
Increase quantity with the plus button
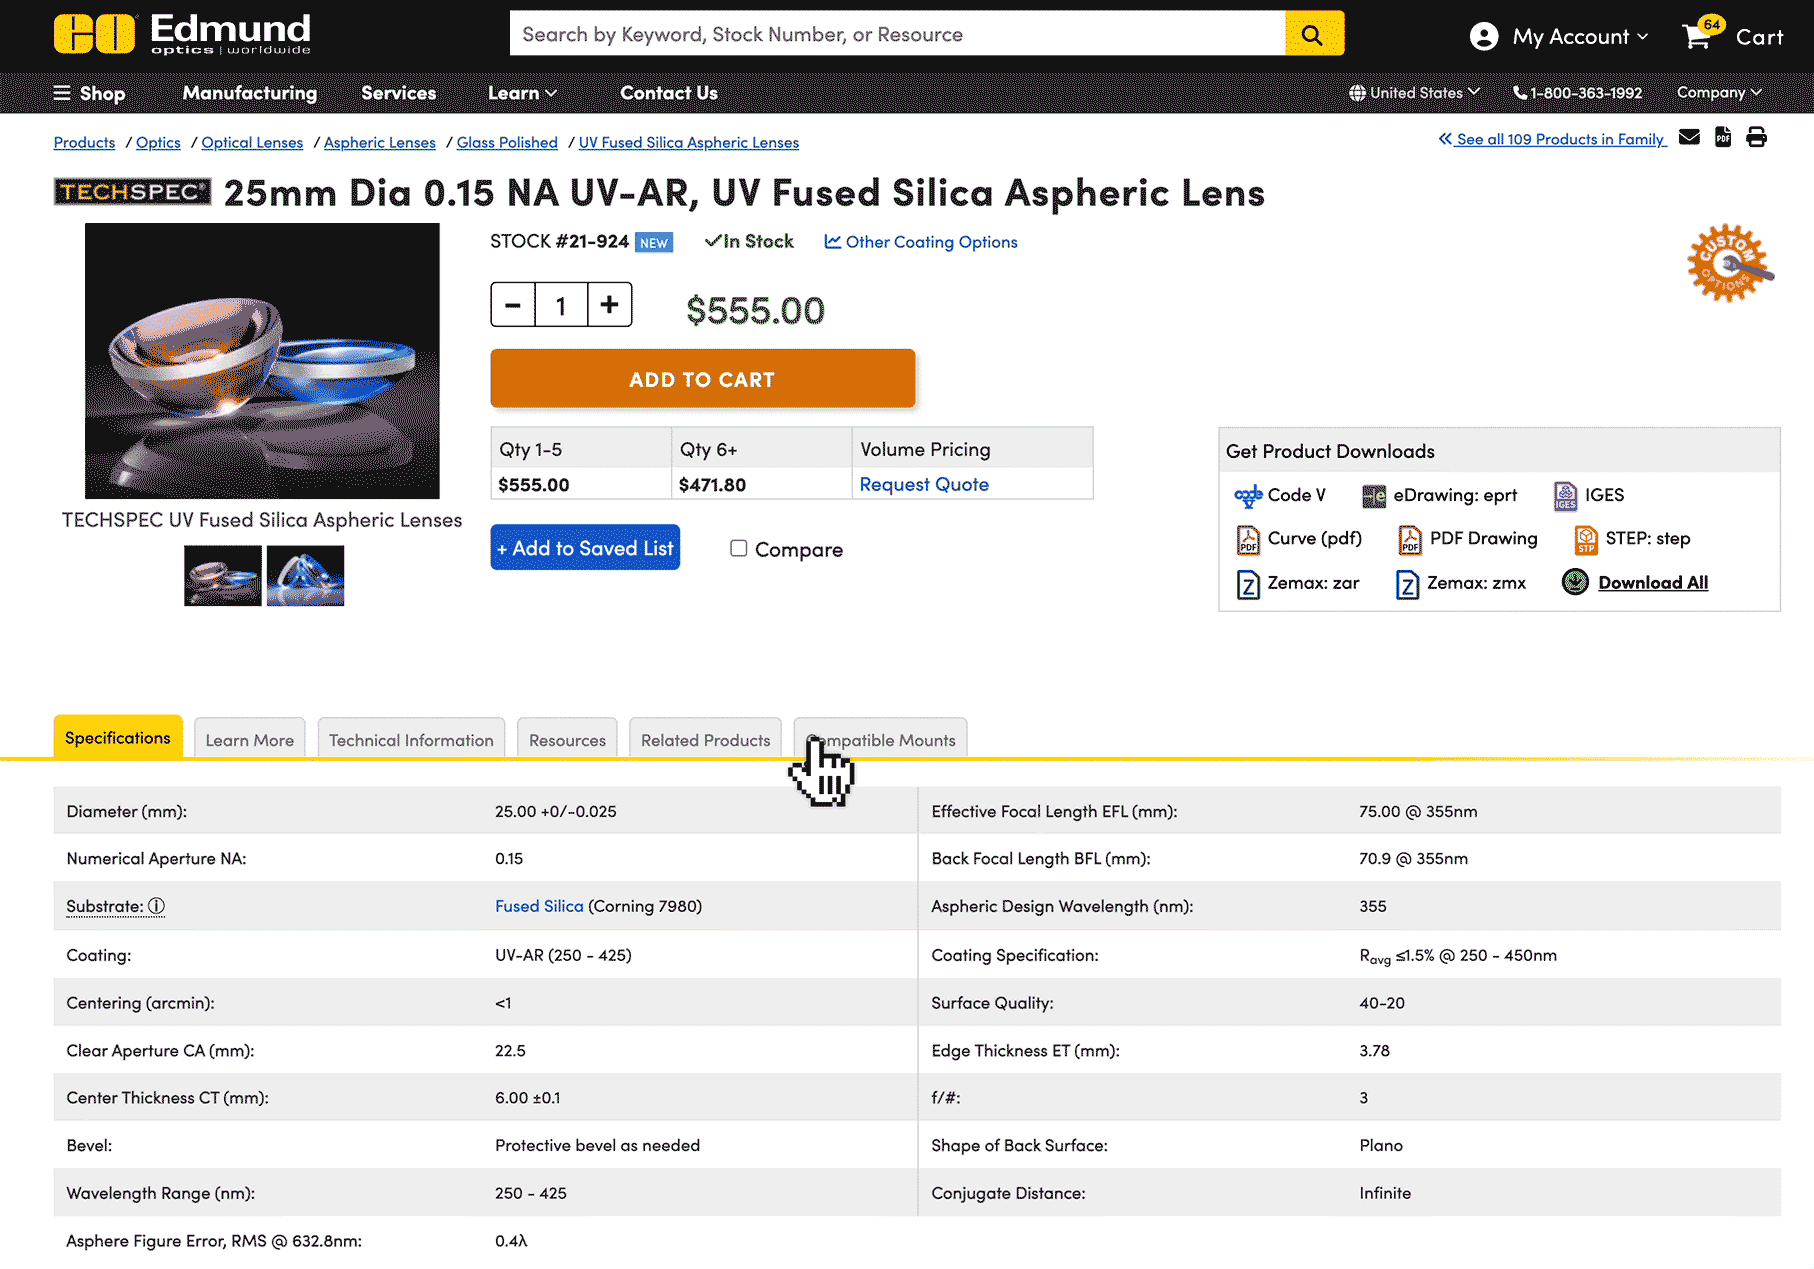[x=609, y=305]
